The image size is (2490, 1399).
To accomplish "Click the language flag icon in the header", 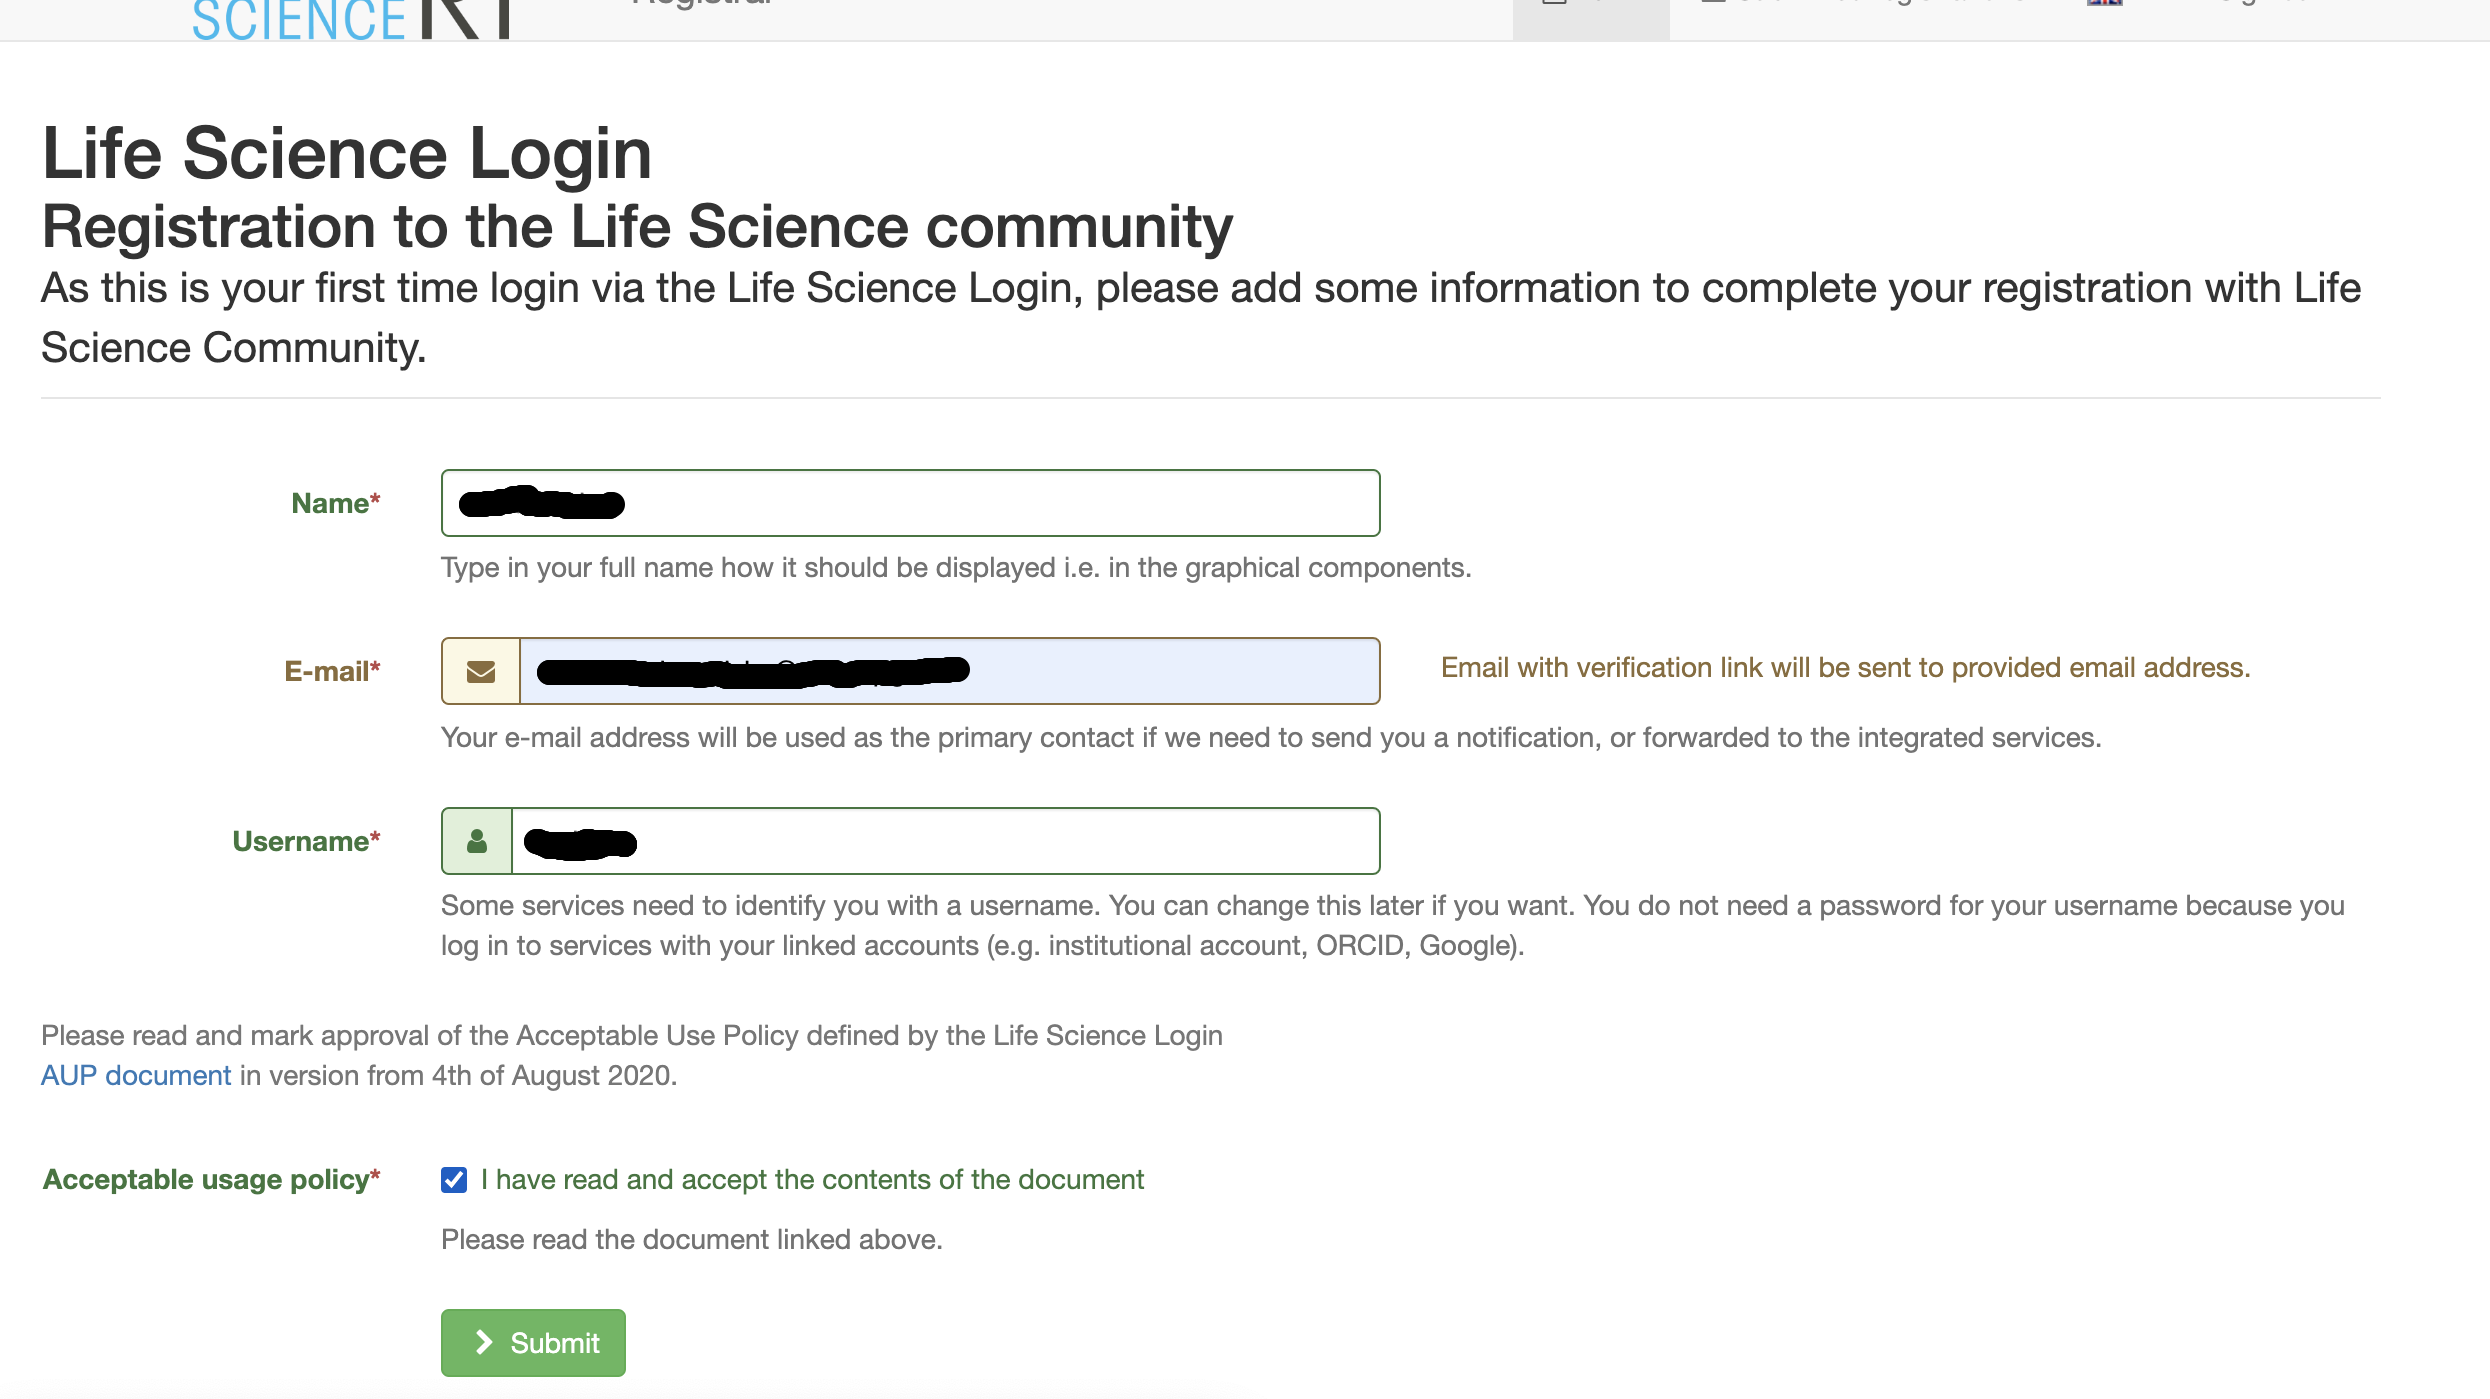I will click(2104, 4).
